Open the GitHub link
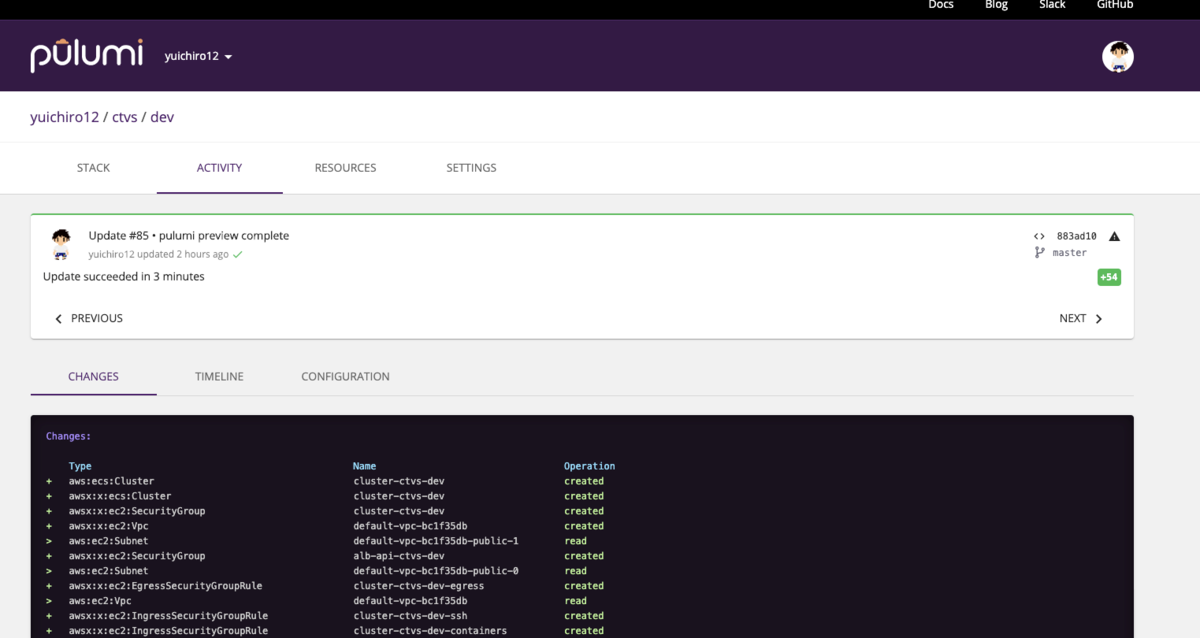Viewport: 1200px width, 638px height. coord(1115,5)
